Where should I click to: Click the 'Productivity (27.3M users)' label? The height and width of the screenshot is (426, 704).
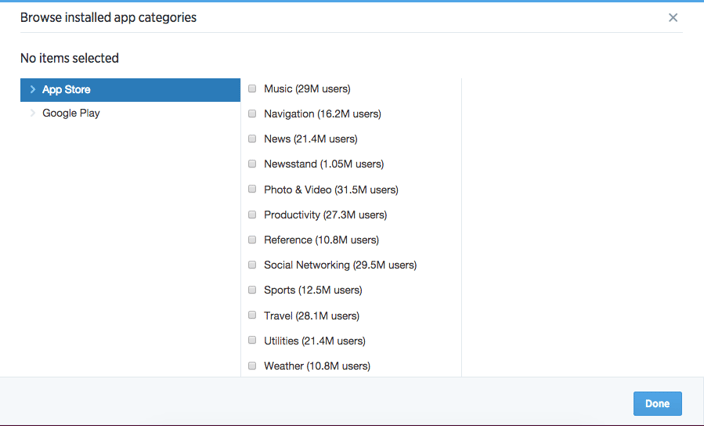click(326, 215)
